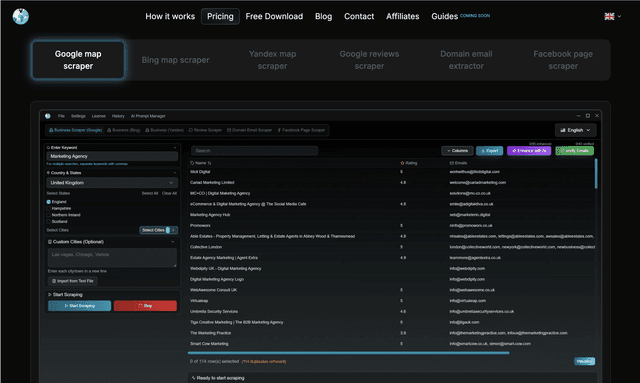Switch to the Google reviews scraper tab
The width and height of the screenshot is (640, 383).
[369, 60]
